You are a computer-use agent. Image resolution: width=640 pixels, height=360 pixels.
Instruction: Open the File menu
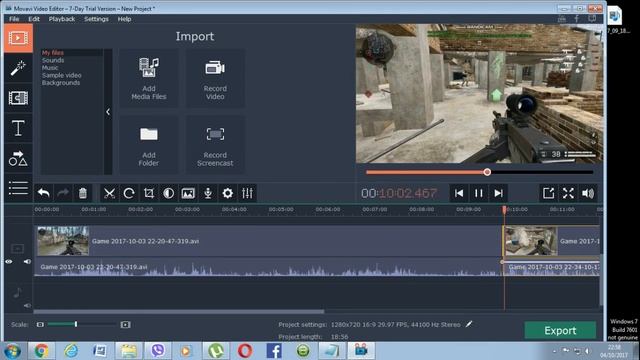[14, 19]
